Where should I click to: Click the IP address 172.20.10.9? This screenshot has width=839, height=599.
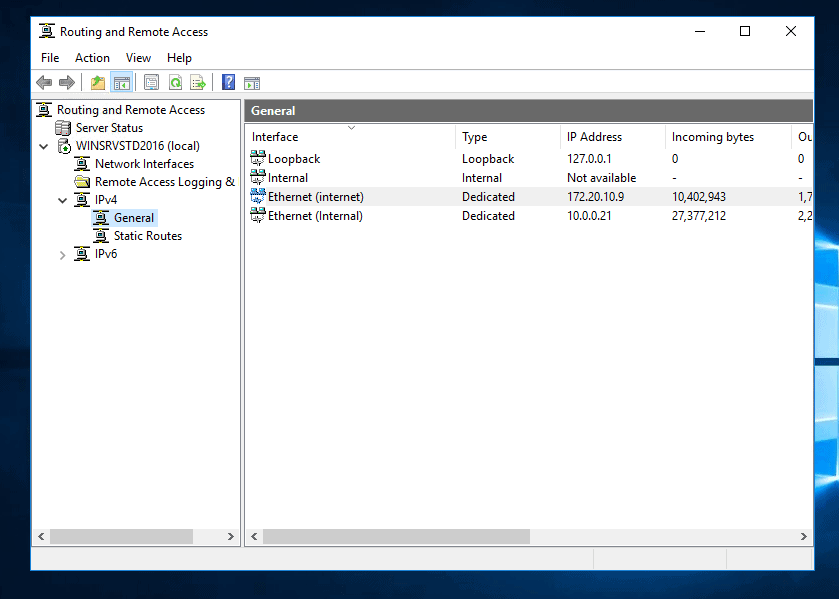(595, 196)
